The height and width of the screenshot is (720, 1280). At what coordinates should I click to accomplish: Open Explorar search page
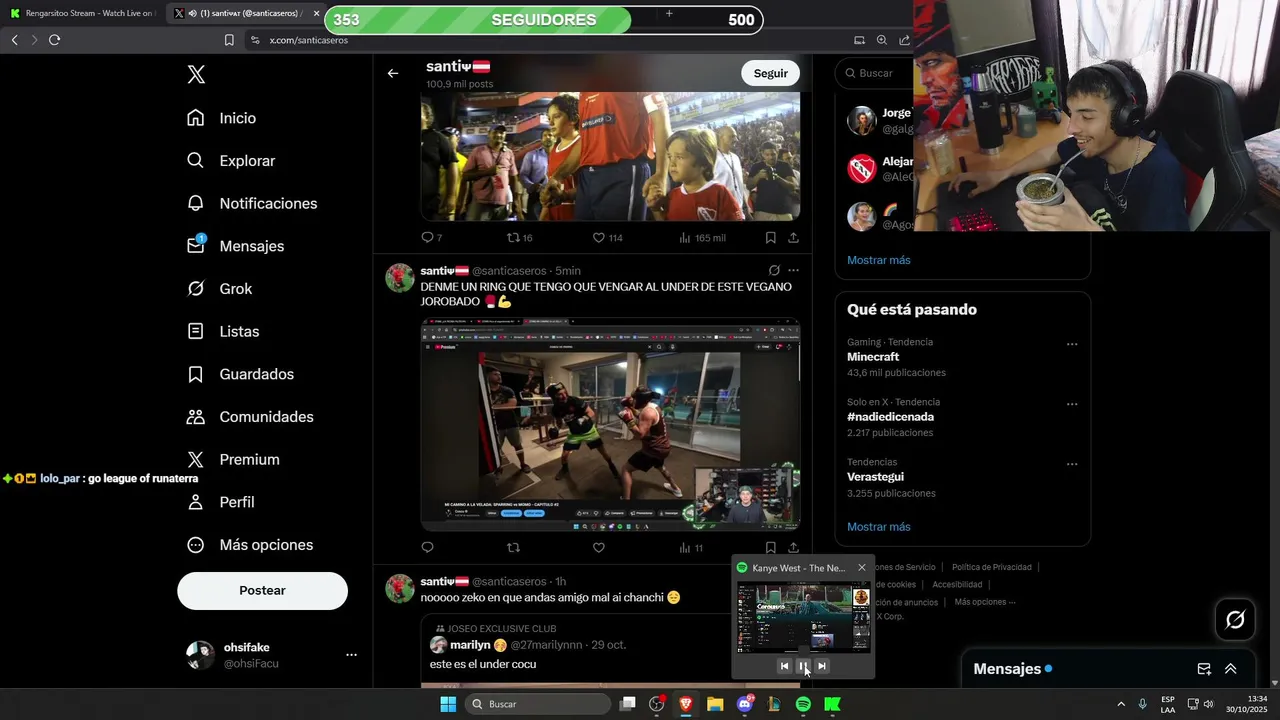pos(231,161)
